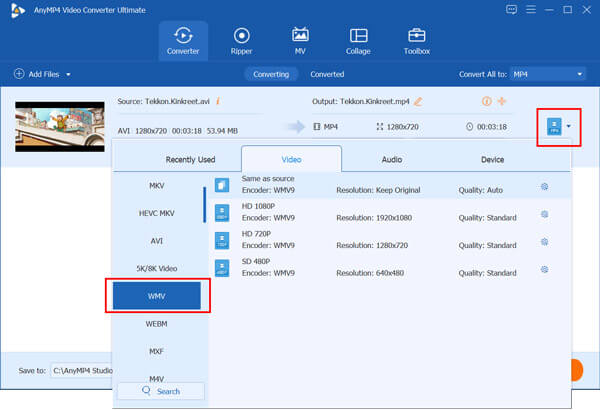Viewport: 600px width, 410px height.
Task: Click the Add Files plus icon
Action: pyautogui.click(x=19, y=74)
